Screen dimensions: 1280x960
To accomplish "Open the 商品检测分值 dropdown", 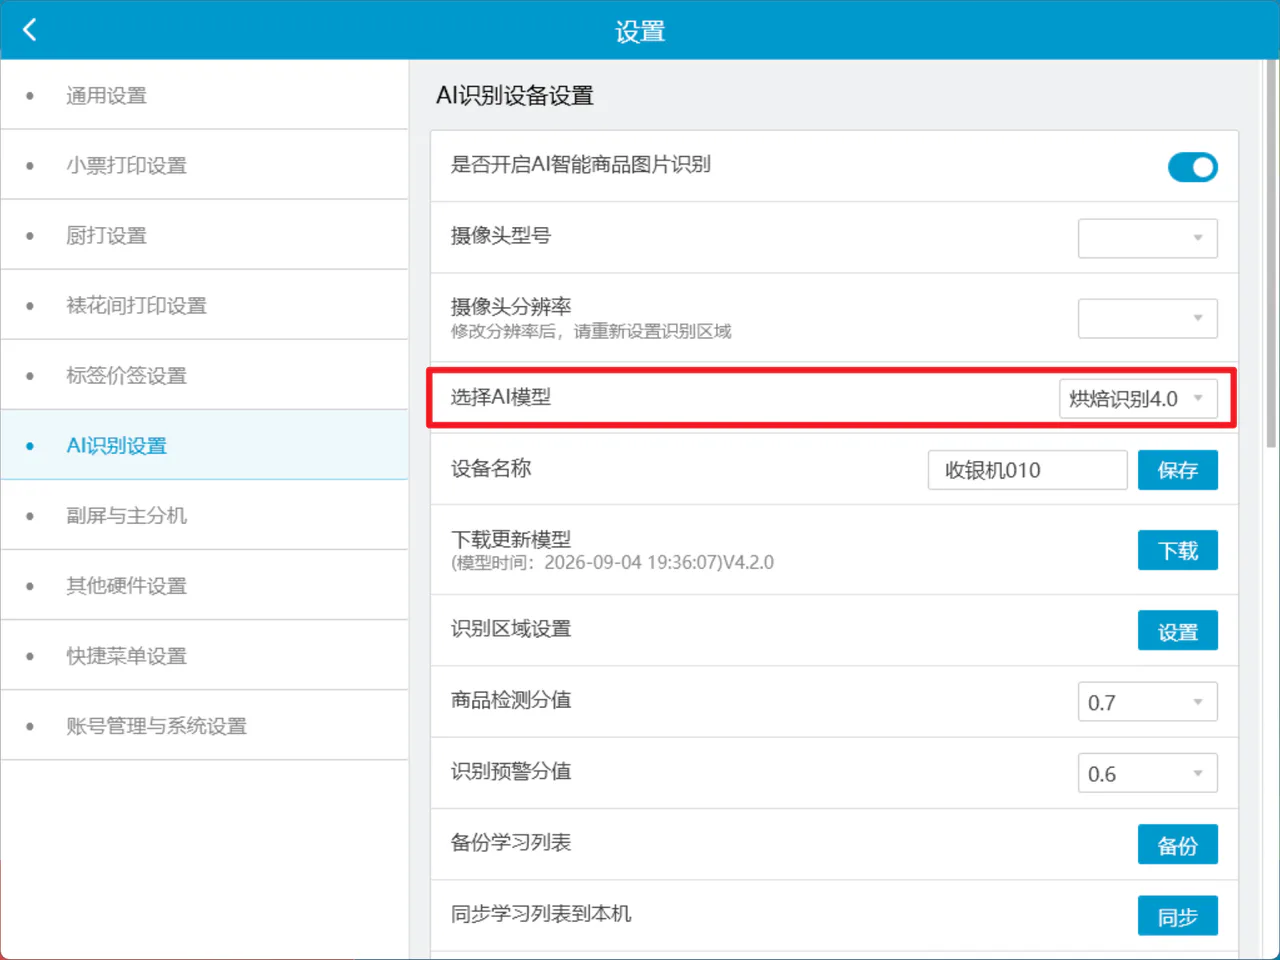I will point(1147,702).
